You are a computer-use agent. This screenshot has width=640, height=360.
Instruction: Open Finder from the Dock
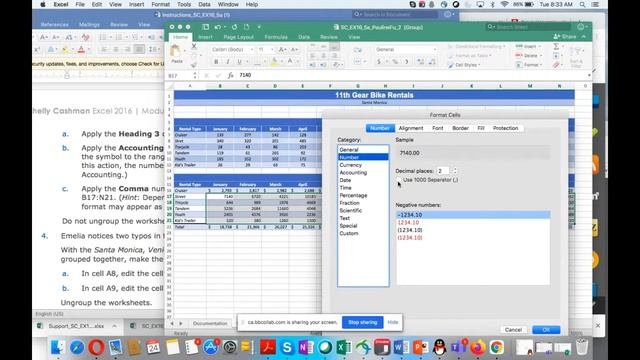click(x=58, y=347)
